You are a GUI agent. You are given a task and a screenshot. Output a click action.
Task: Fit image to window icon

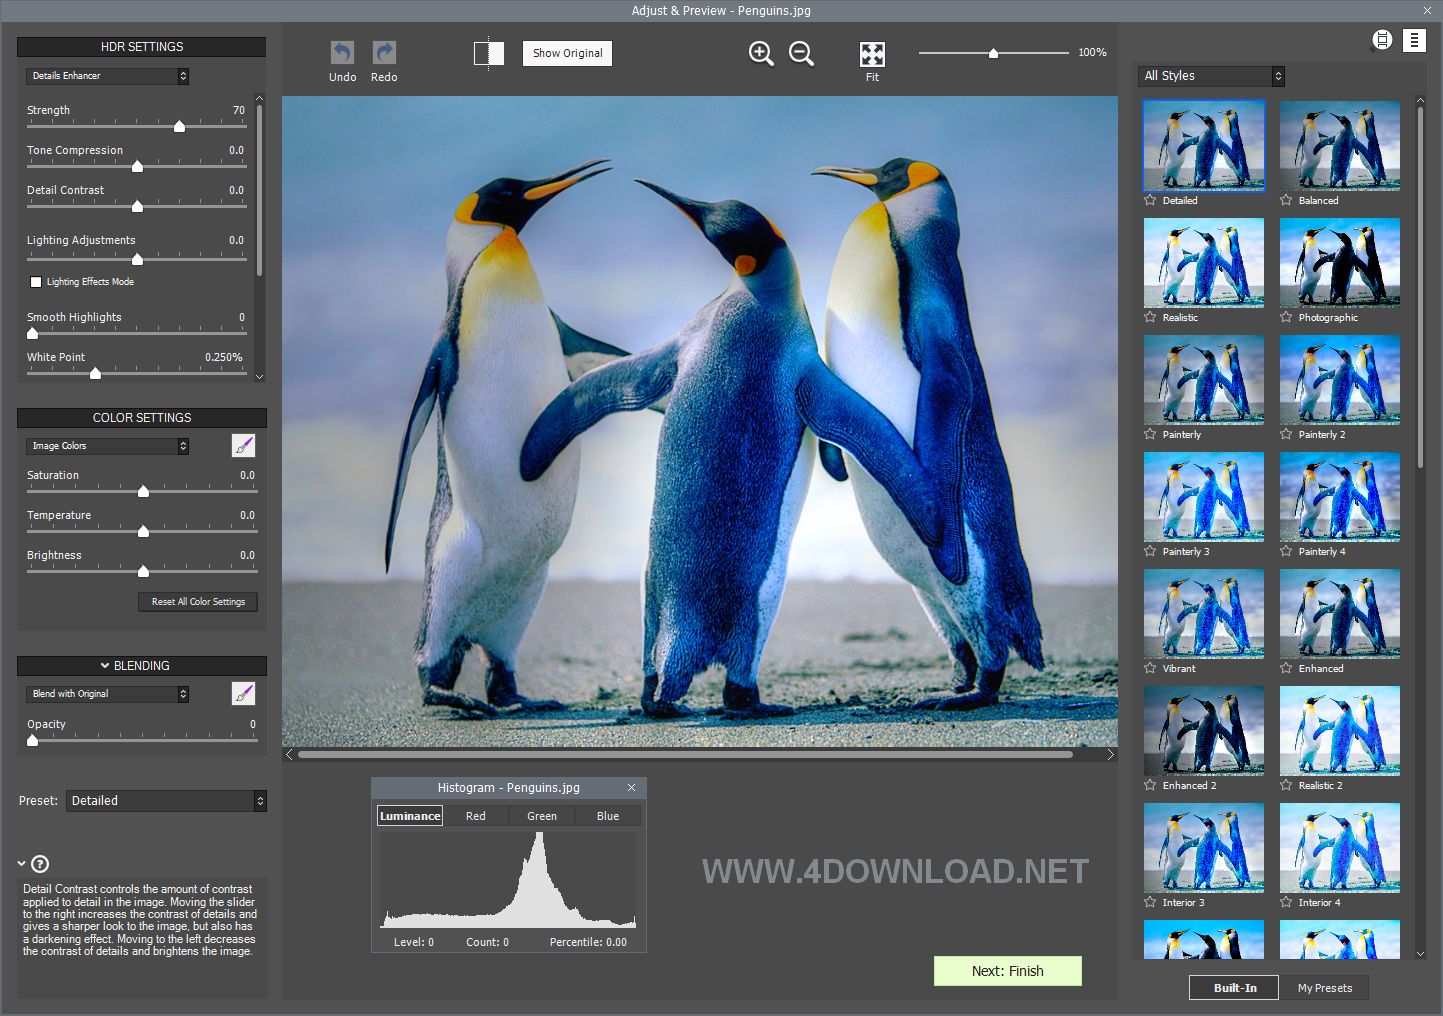pyautogui.click(x=872, y=54)
